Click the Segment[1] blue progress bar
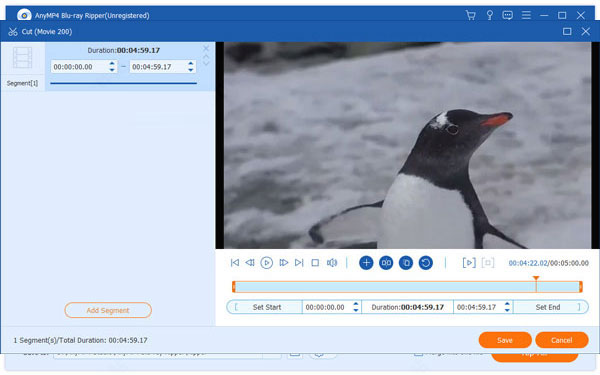This screenshot has height=375, width=600. (123, 83)
